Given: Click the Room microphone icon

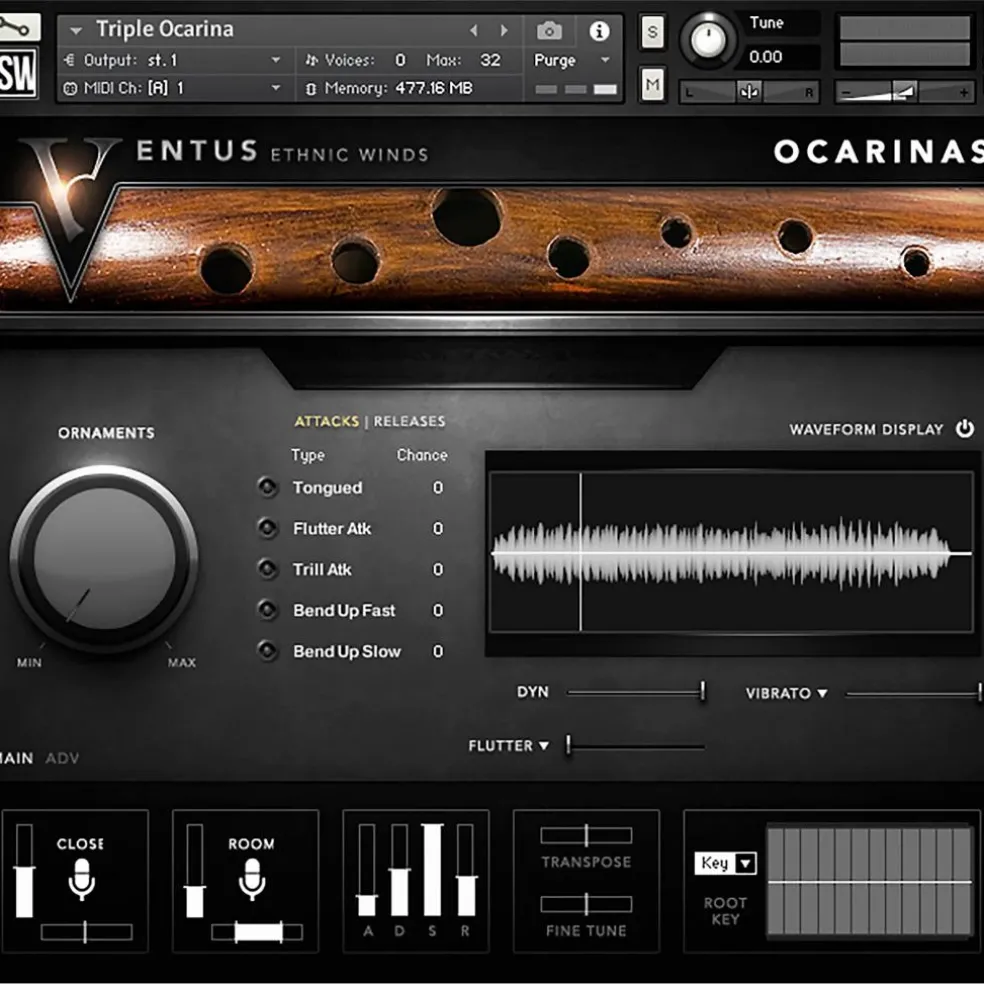Looking at the screenshot, I should [252, 879].
